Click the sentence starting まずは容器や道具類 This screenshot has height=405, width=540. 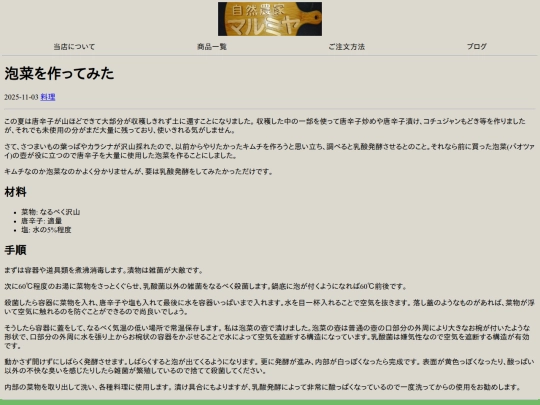(x=103, y=270)
